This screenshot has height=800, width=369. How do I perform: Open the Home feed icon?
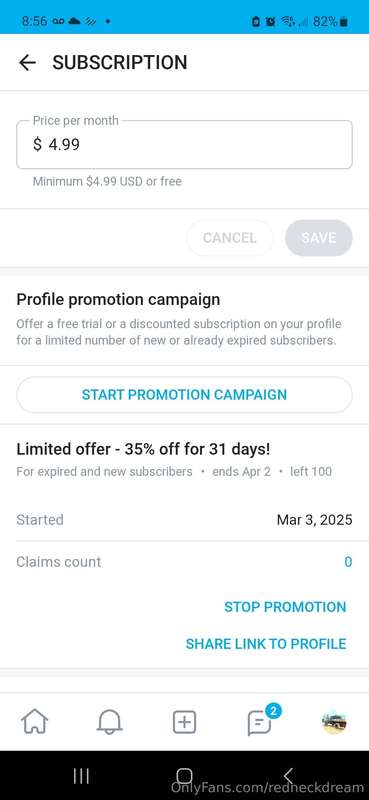point(34,722)
